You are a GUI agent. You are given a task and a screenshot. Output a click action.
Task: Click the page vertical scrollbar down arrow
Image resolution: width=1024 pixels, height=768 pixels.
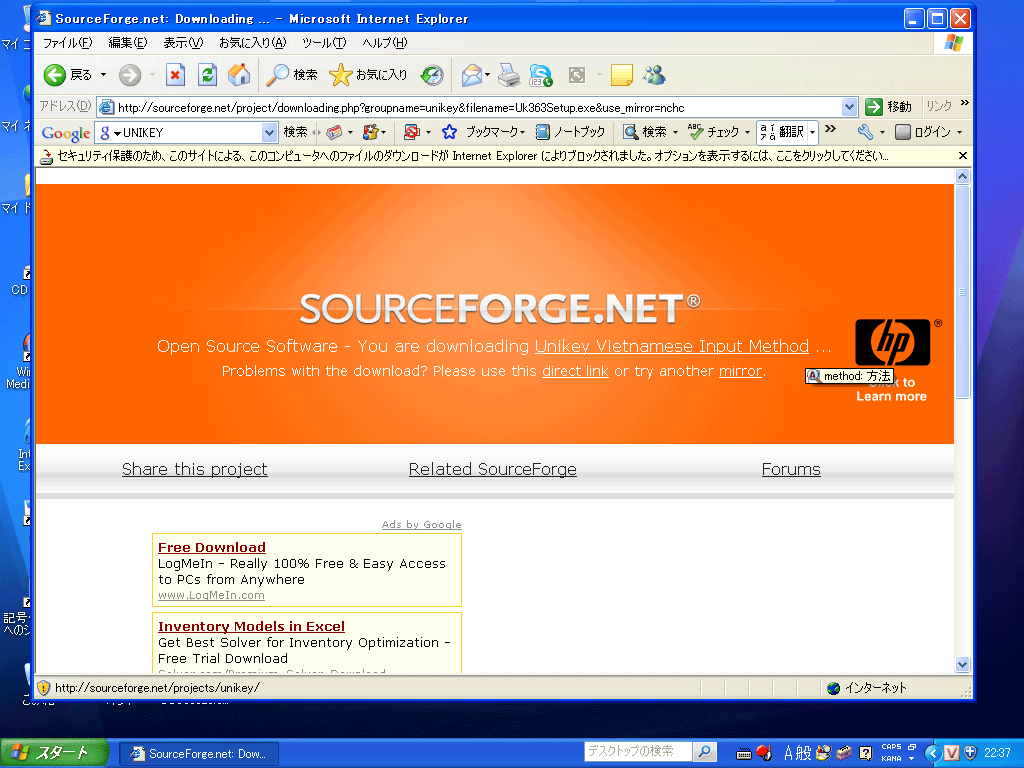pos(963,665)
